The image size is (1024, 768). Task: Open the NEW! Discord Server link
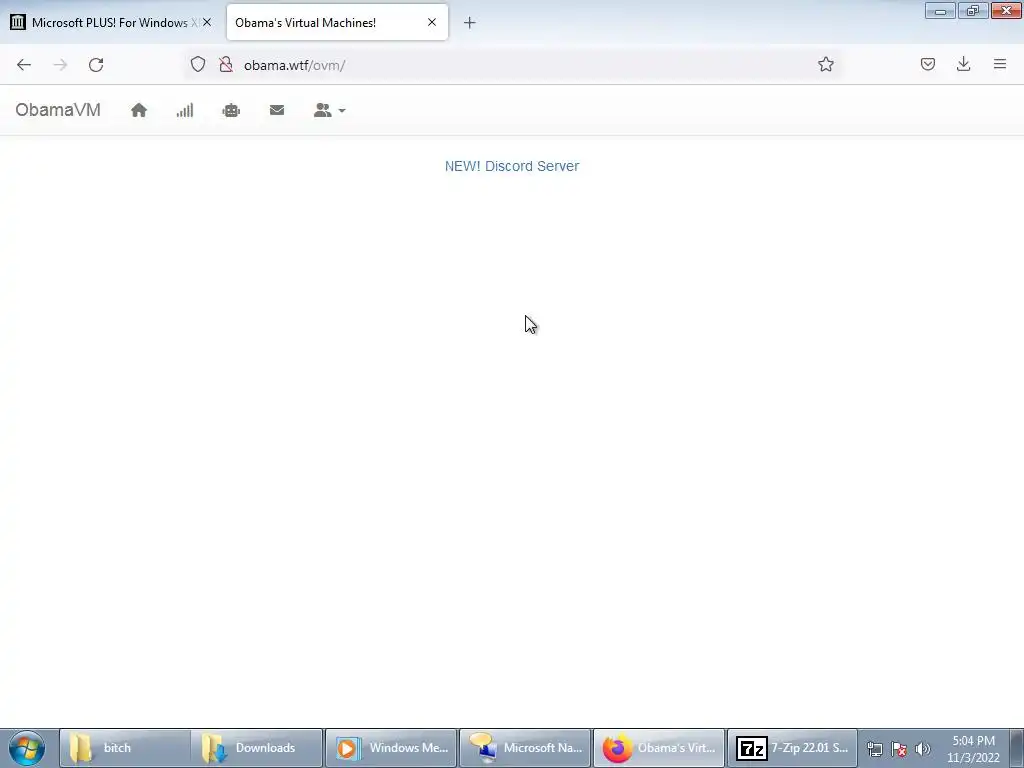tap(512, 166)
